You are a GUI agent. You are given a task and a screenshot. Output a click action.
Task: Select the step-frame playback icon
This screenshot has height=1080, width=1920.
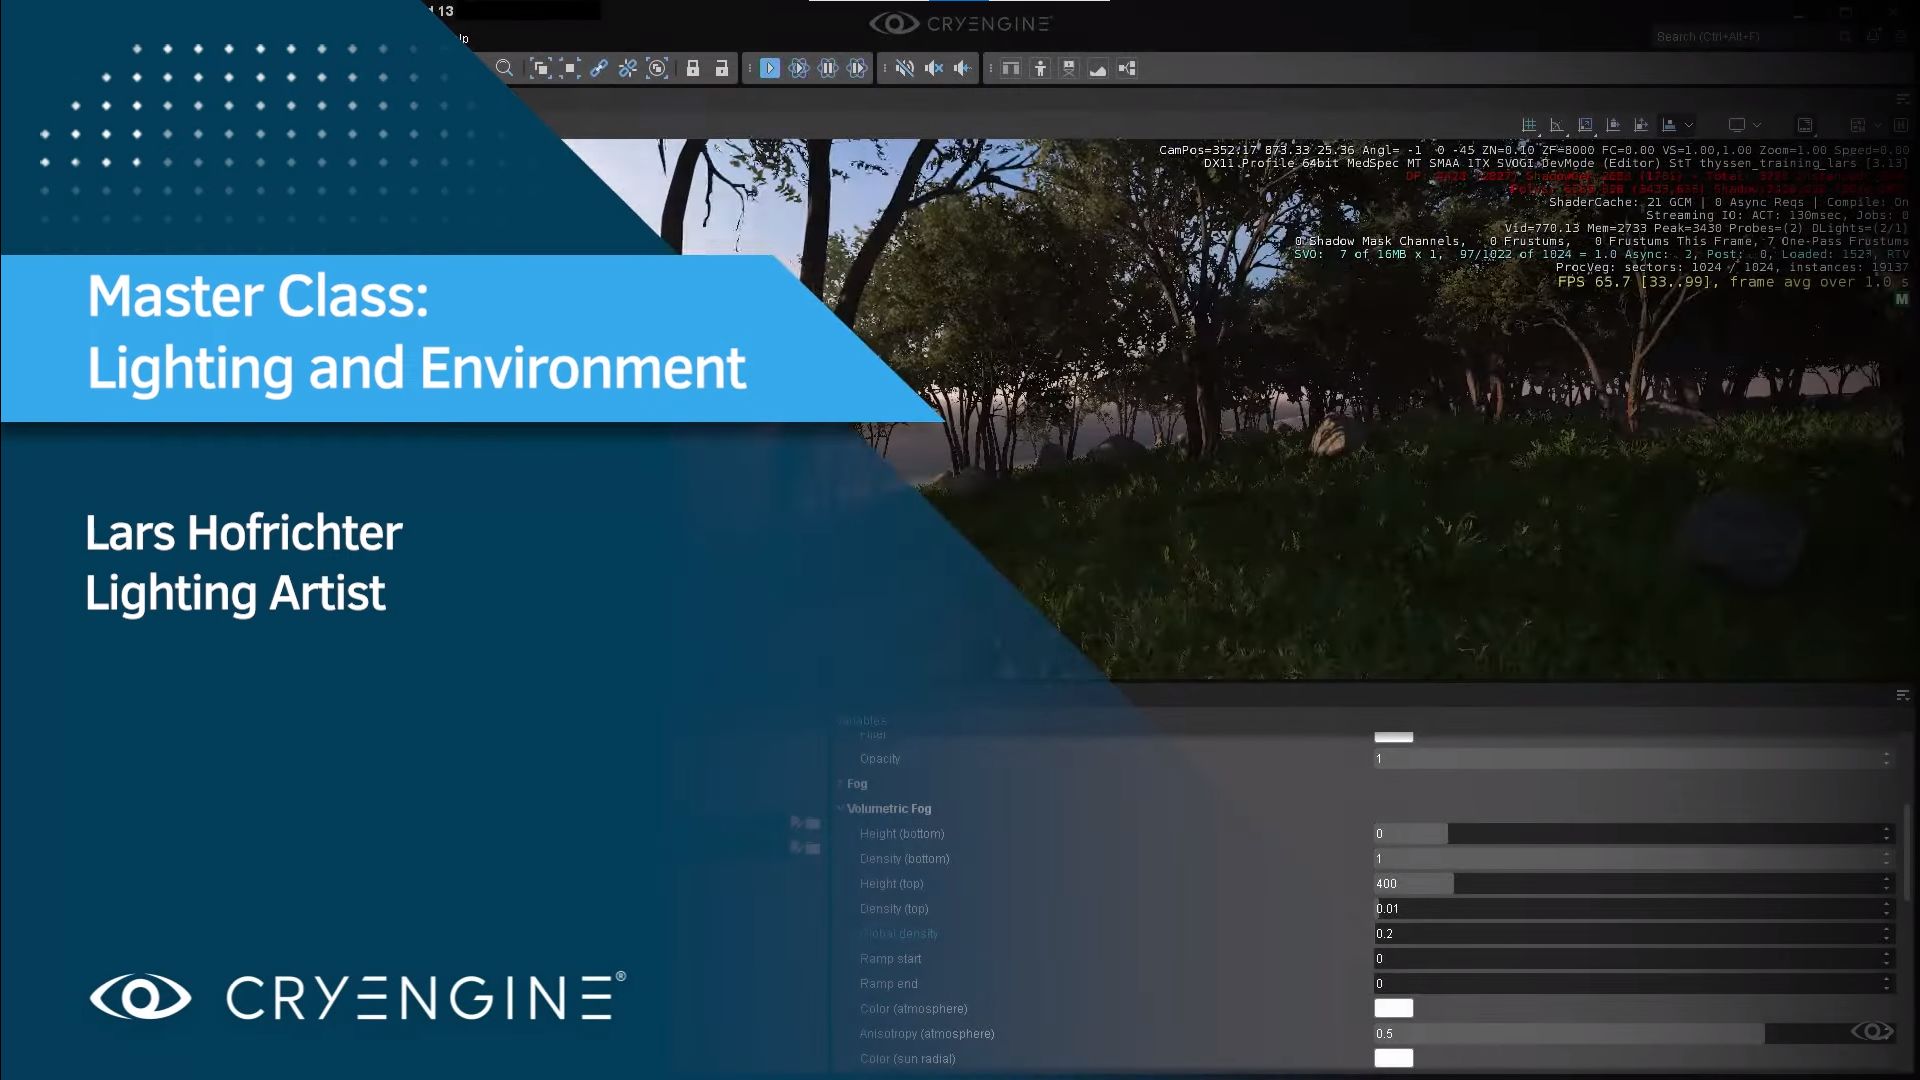[857, 68]
